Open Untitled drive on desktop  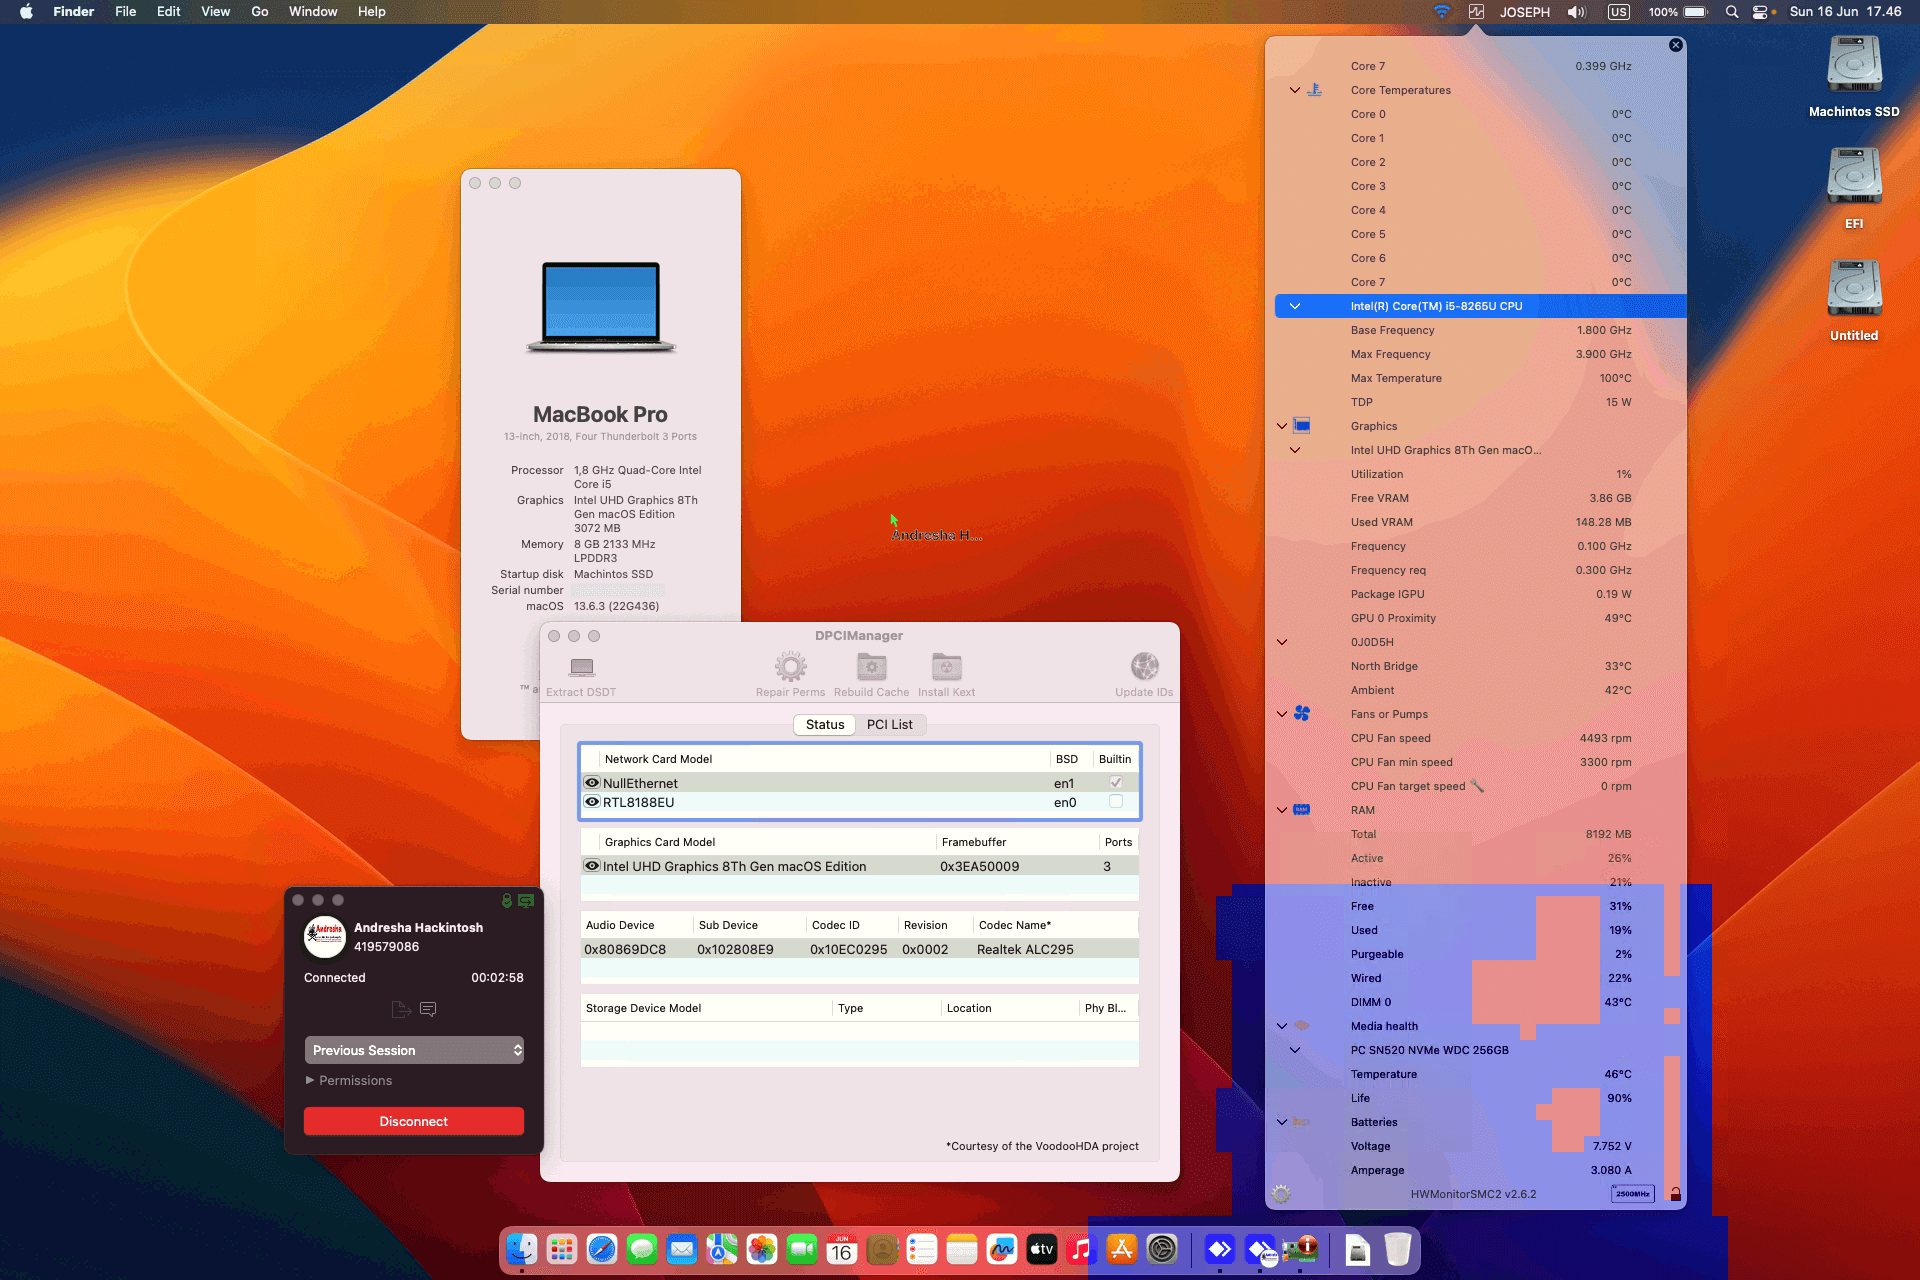[1854, 300]
